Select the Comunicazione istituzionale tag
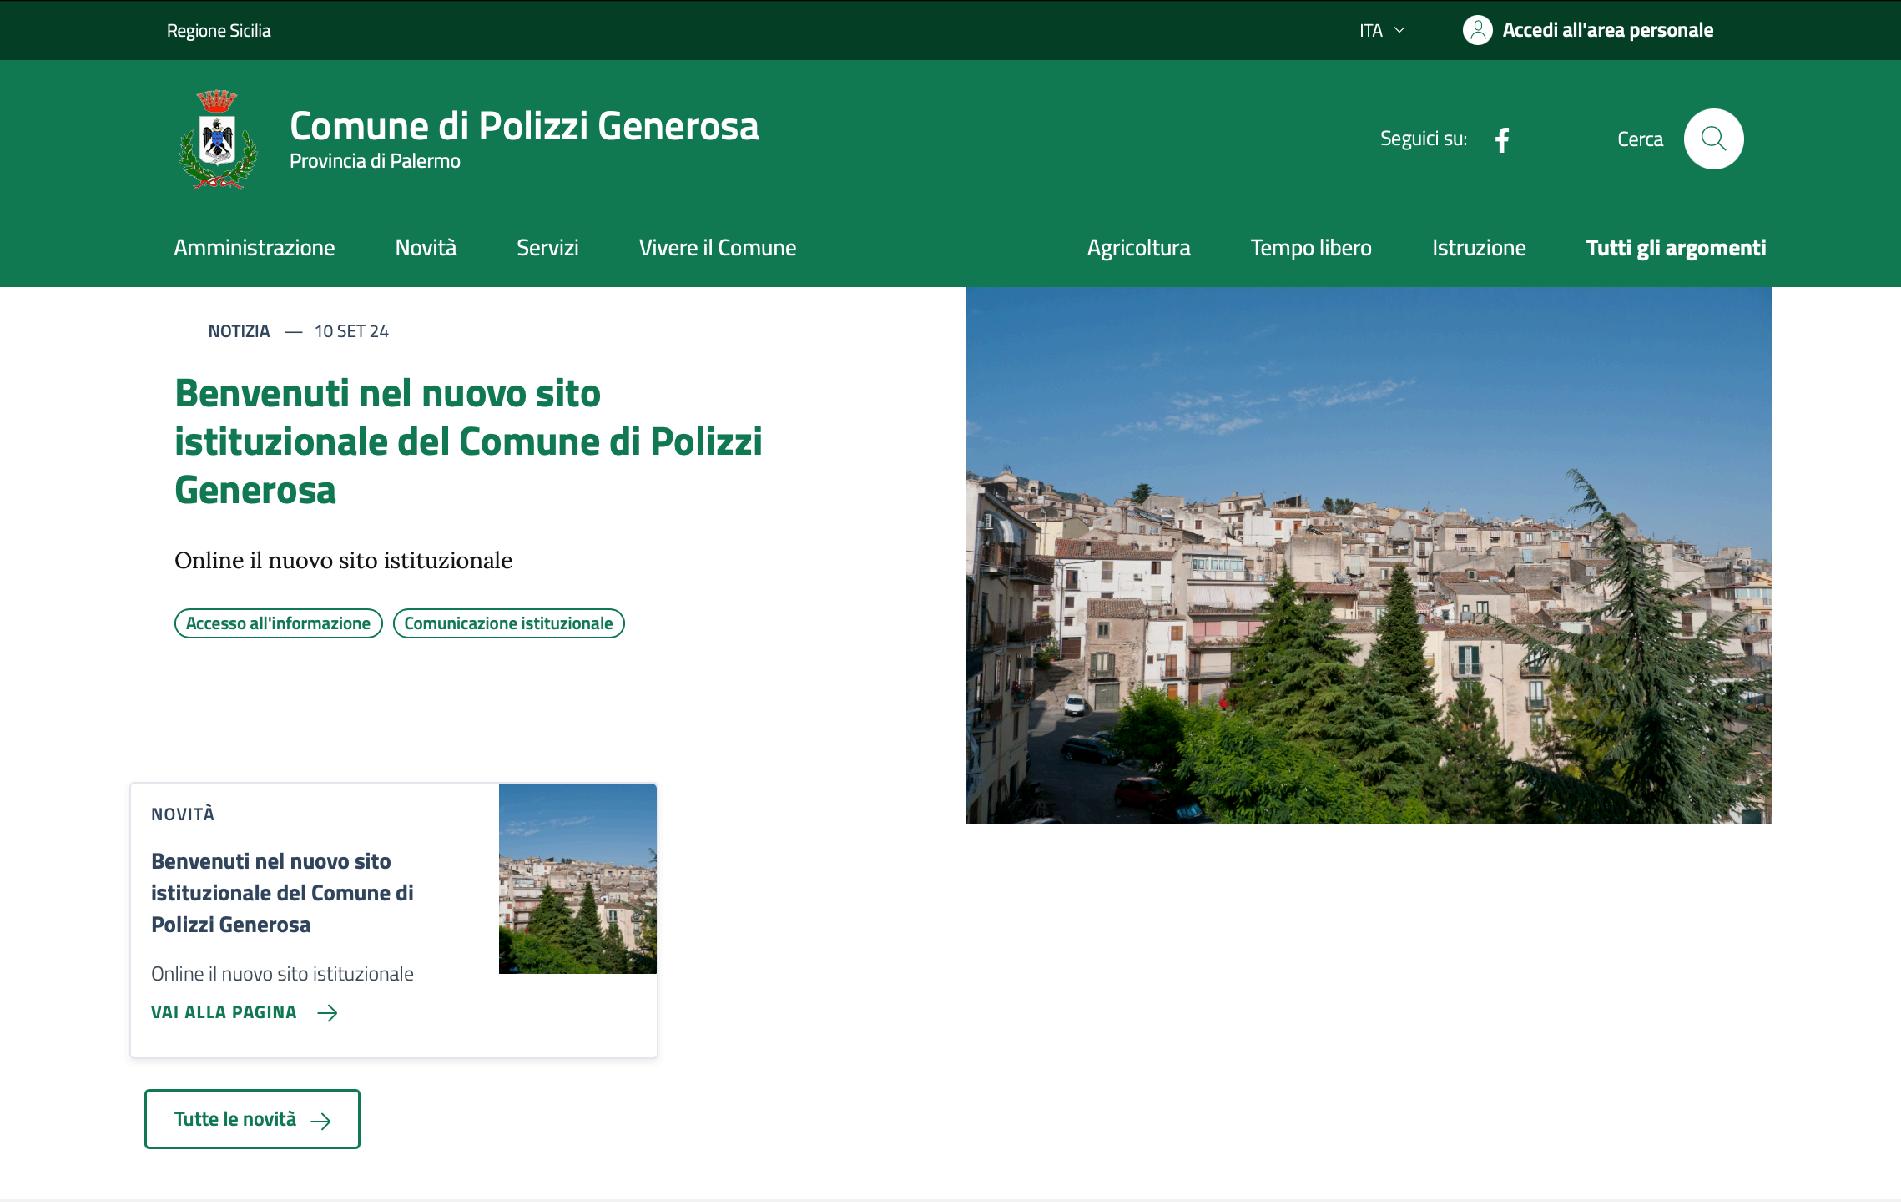 (508, 623)
